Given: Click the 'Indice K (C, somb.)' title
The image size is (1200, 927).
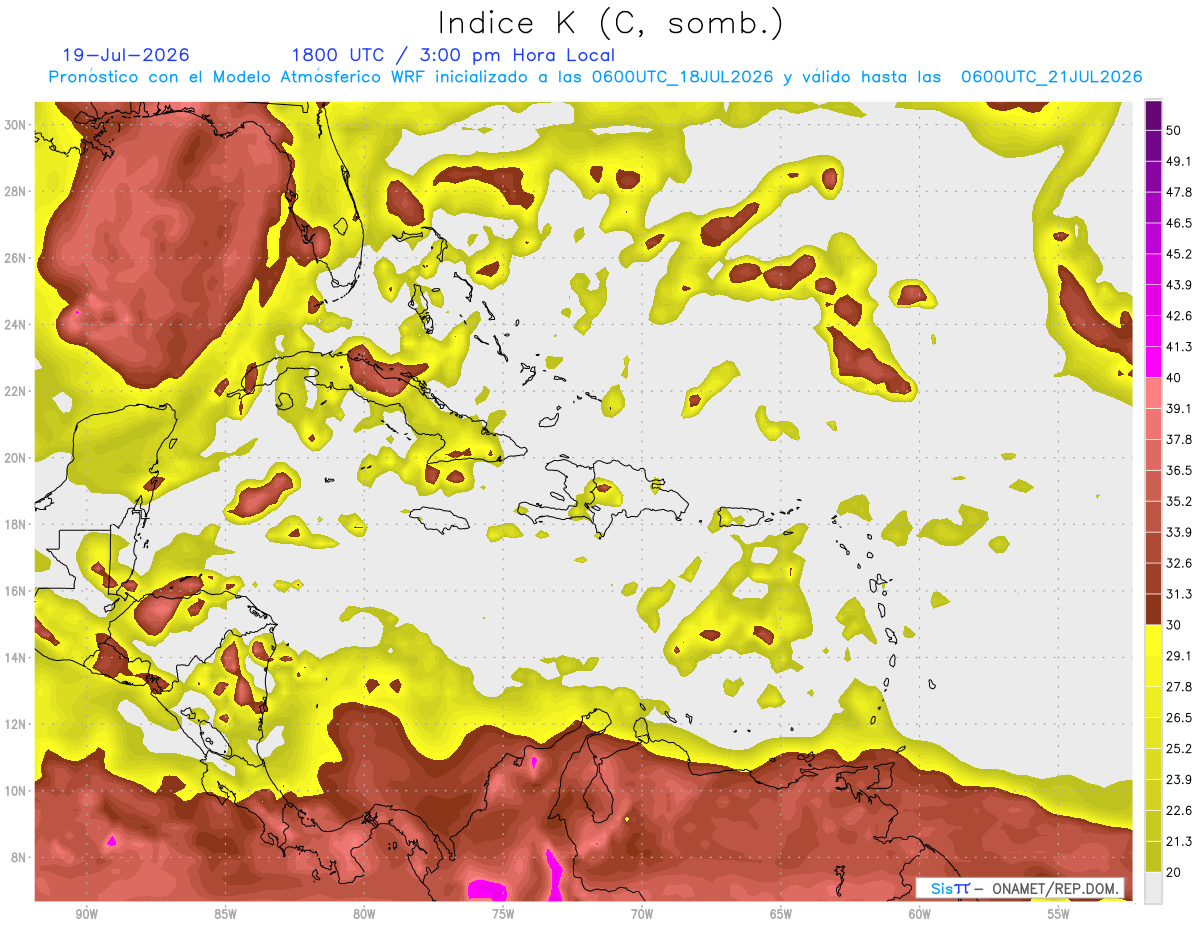Looking at the screenshot, I should pos(610,24).
